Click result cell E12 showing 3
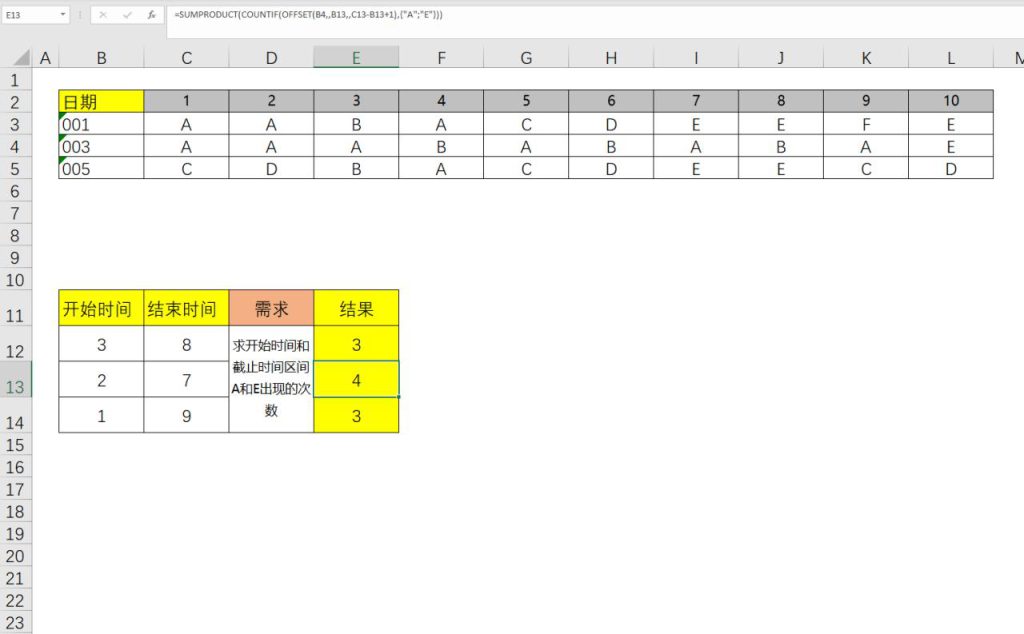Viewport: 1024px width, 634px height. (356, 344)
